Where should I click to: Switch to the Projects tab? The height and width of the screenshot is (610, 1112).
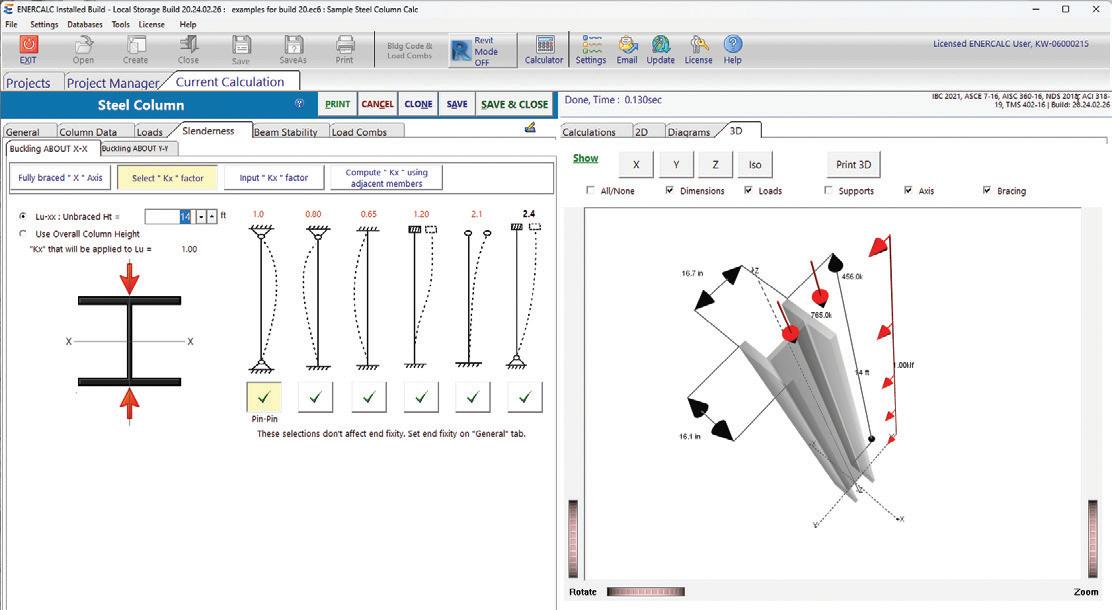point(28,82)
